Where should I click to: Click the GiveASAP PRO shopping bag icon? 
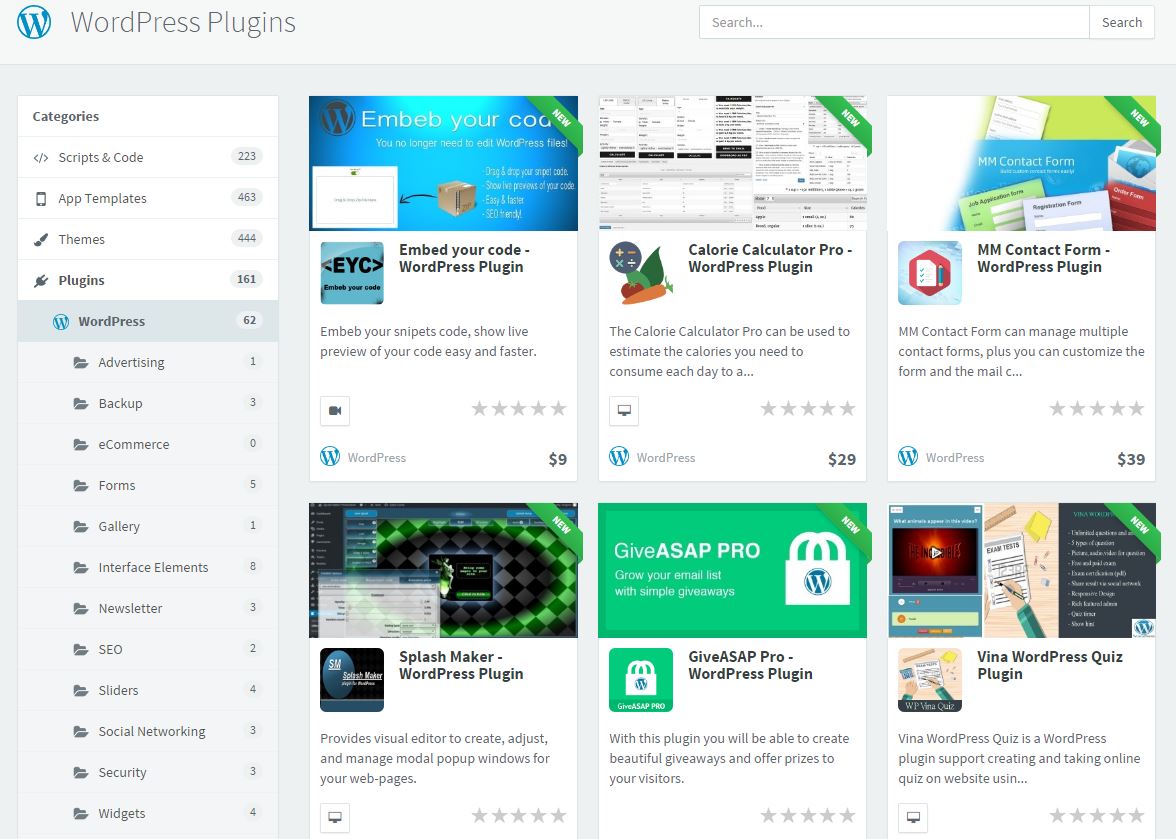640,680
